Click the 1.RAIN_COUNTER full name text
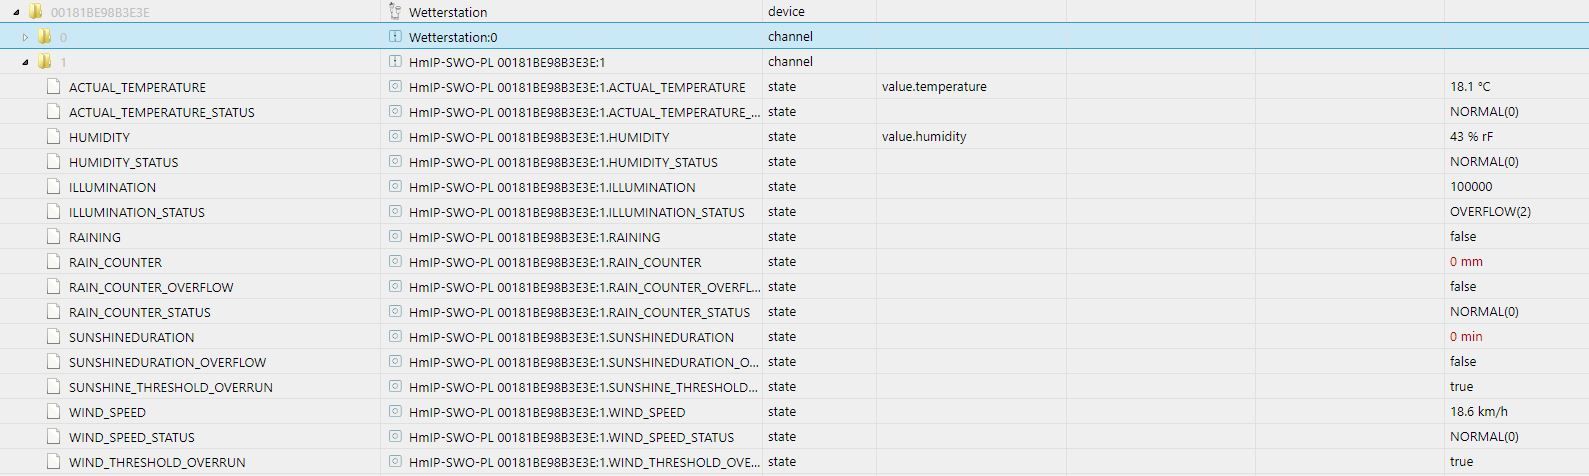1589x476 pixels. 555,262
